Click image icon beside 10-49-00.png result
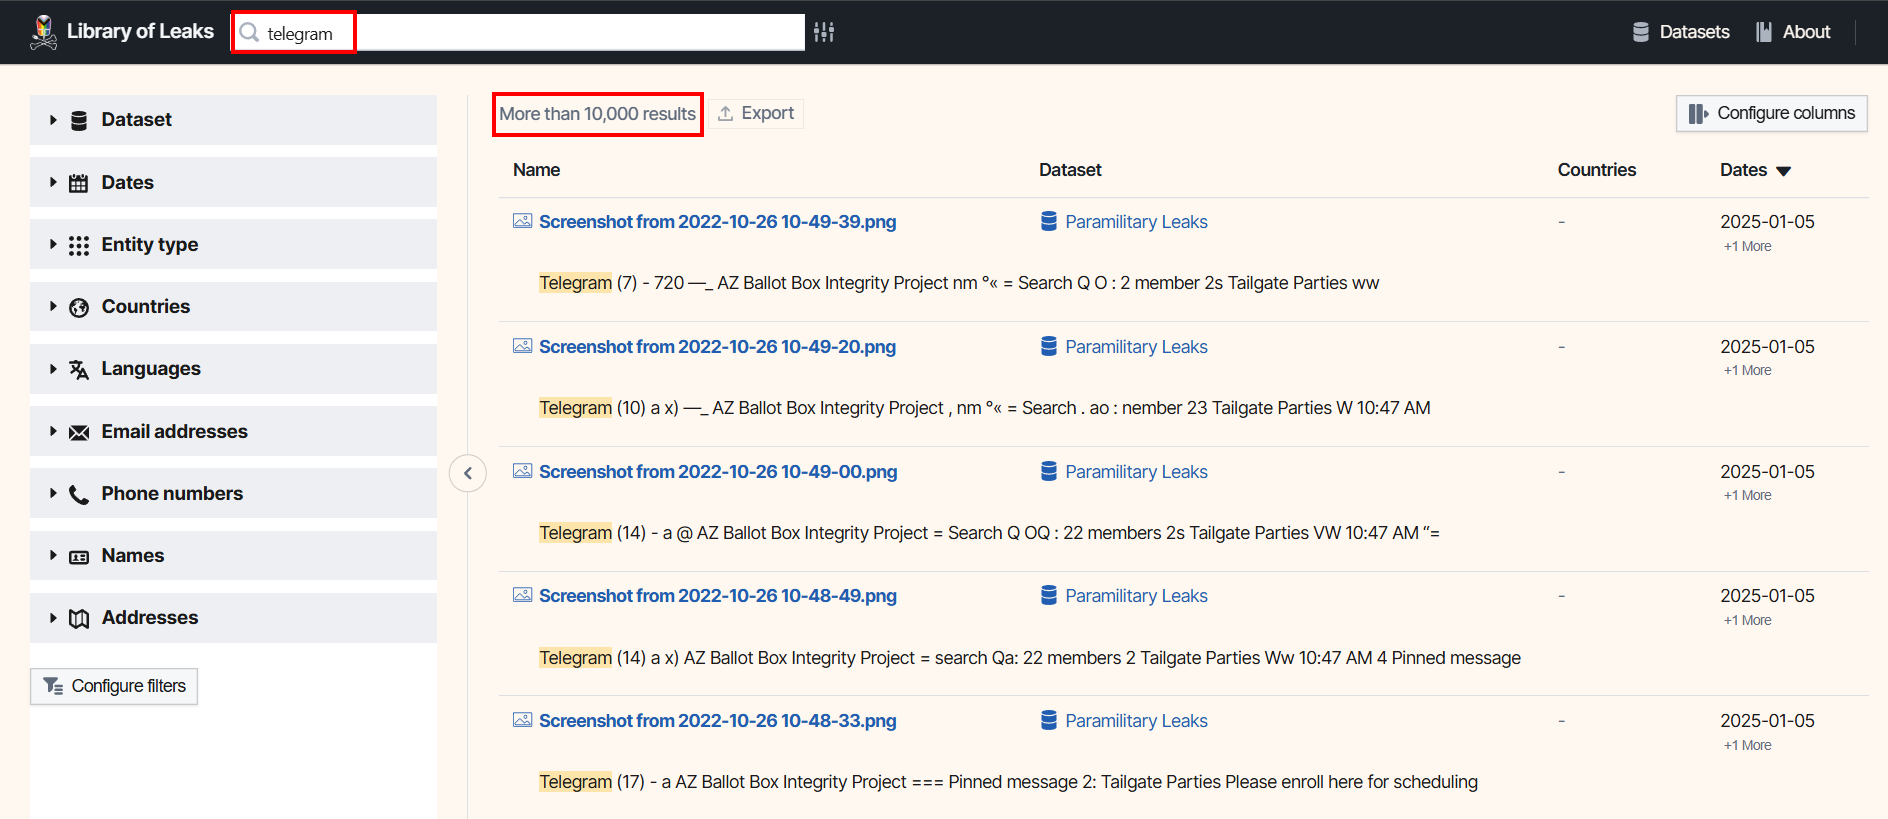Image resolution: width=1888 pixels, height=819 pixels. coord(522,471)
